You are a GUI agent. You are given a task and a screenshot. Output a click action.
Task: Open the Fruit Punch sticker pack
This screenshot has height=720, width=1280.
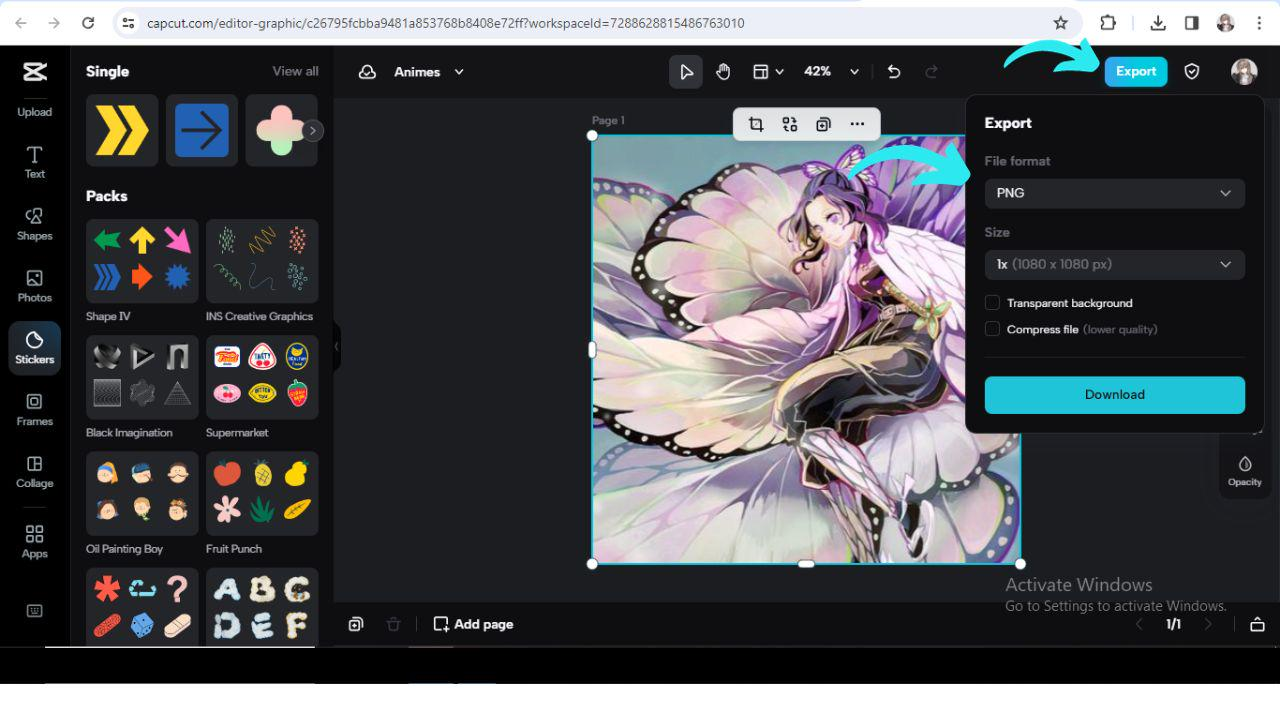262,493
